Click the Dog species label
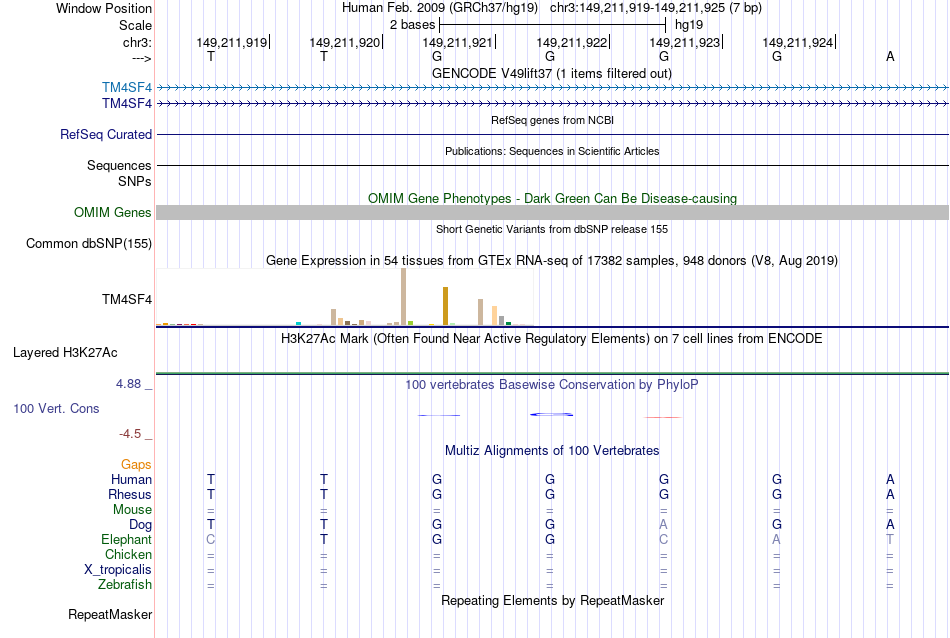The height and width of the screenshot is (638, 950). click(x=140, y=525)
